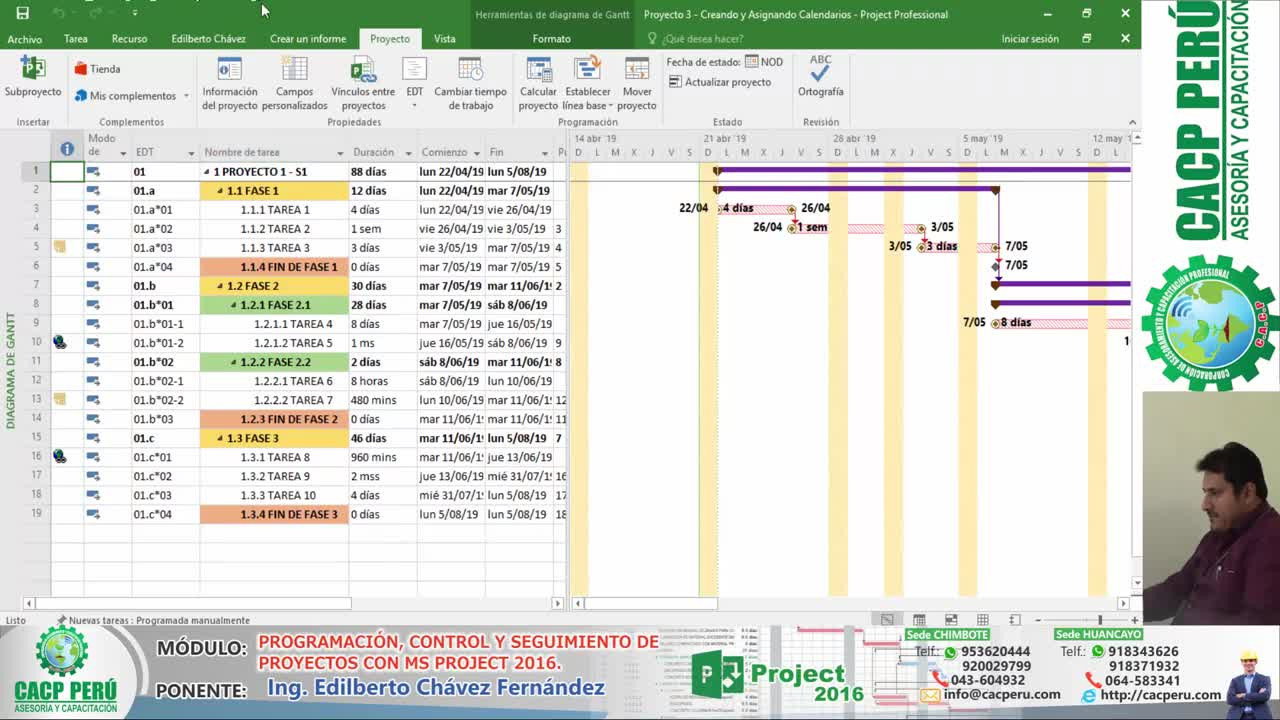Collapse the 1.1 FASE 1 summary task

[221, 191]
